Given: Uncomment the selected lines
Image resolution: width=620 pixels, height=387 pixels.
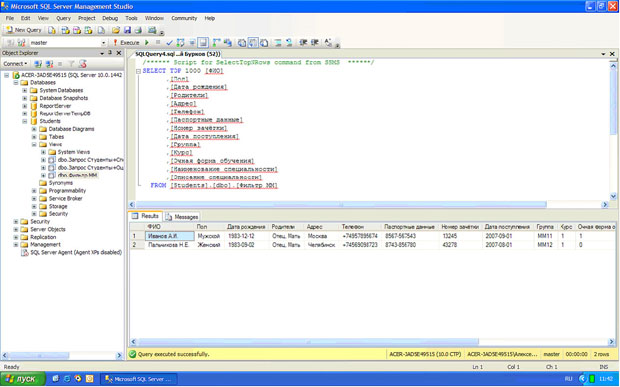Looking at the screenshot, I should 289,43.
